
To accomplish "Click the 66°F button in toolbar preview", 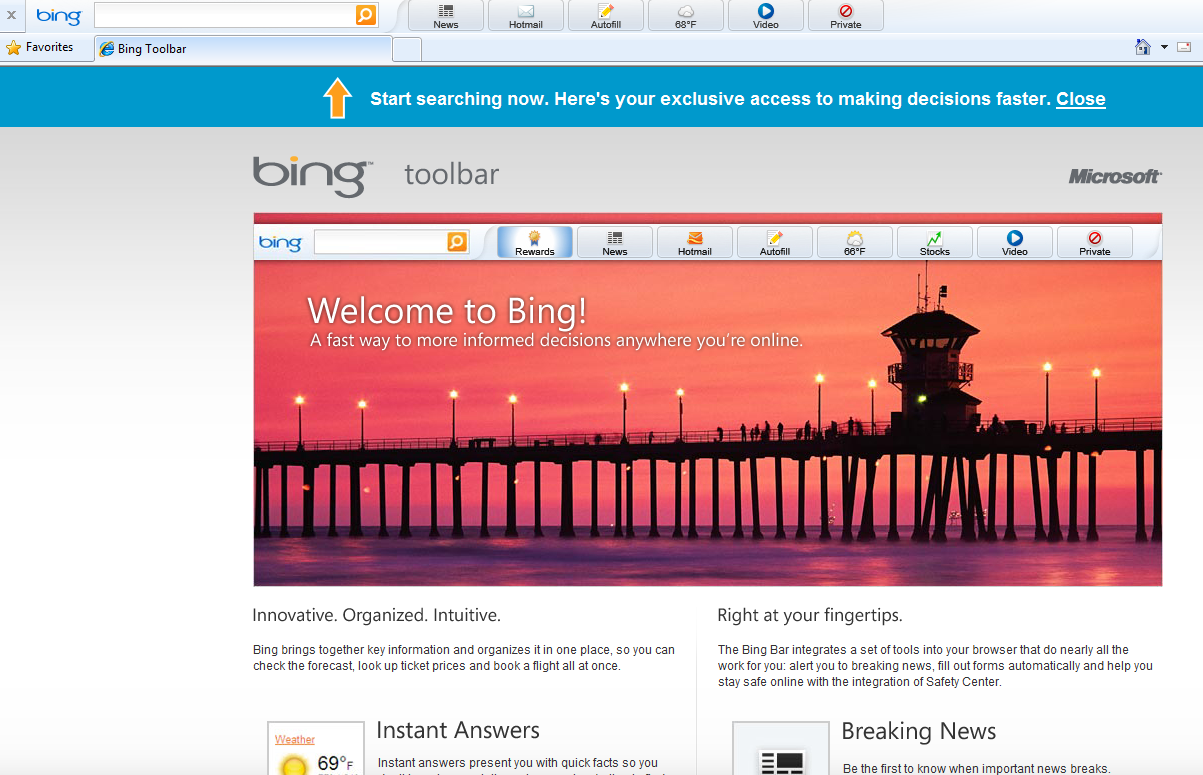I will pyautogui.click(x=855, y=242).
